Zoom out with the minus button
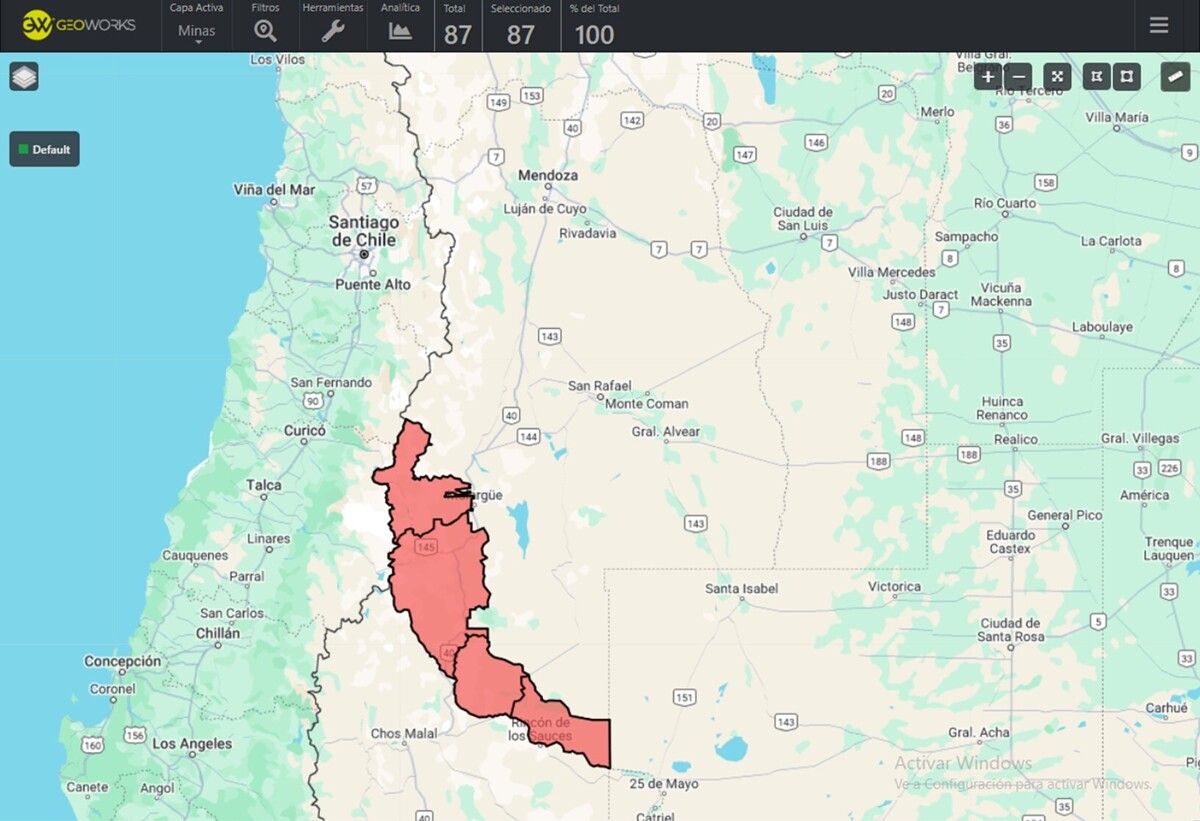This screenshot has height=821, width=1200. pyautogui.click(x=1019, y=77)
